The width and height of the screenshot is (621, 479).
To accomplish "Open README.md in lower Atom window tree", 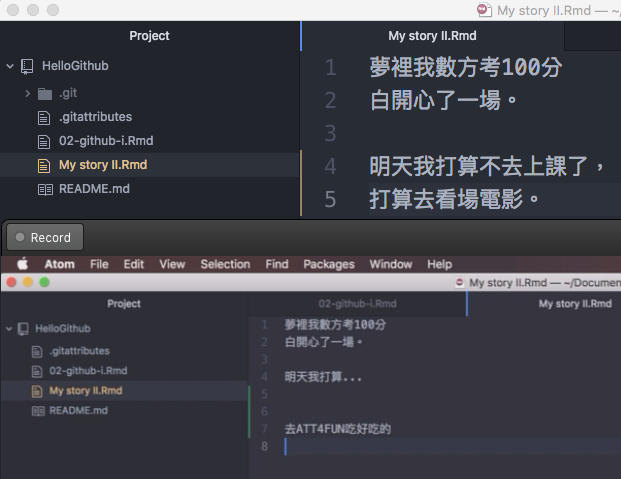I will [x=78, y=410].
